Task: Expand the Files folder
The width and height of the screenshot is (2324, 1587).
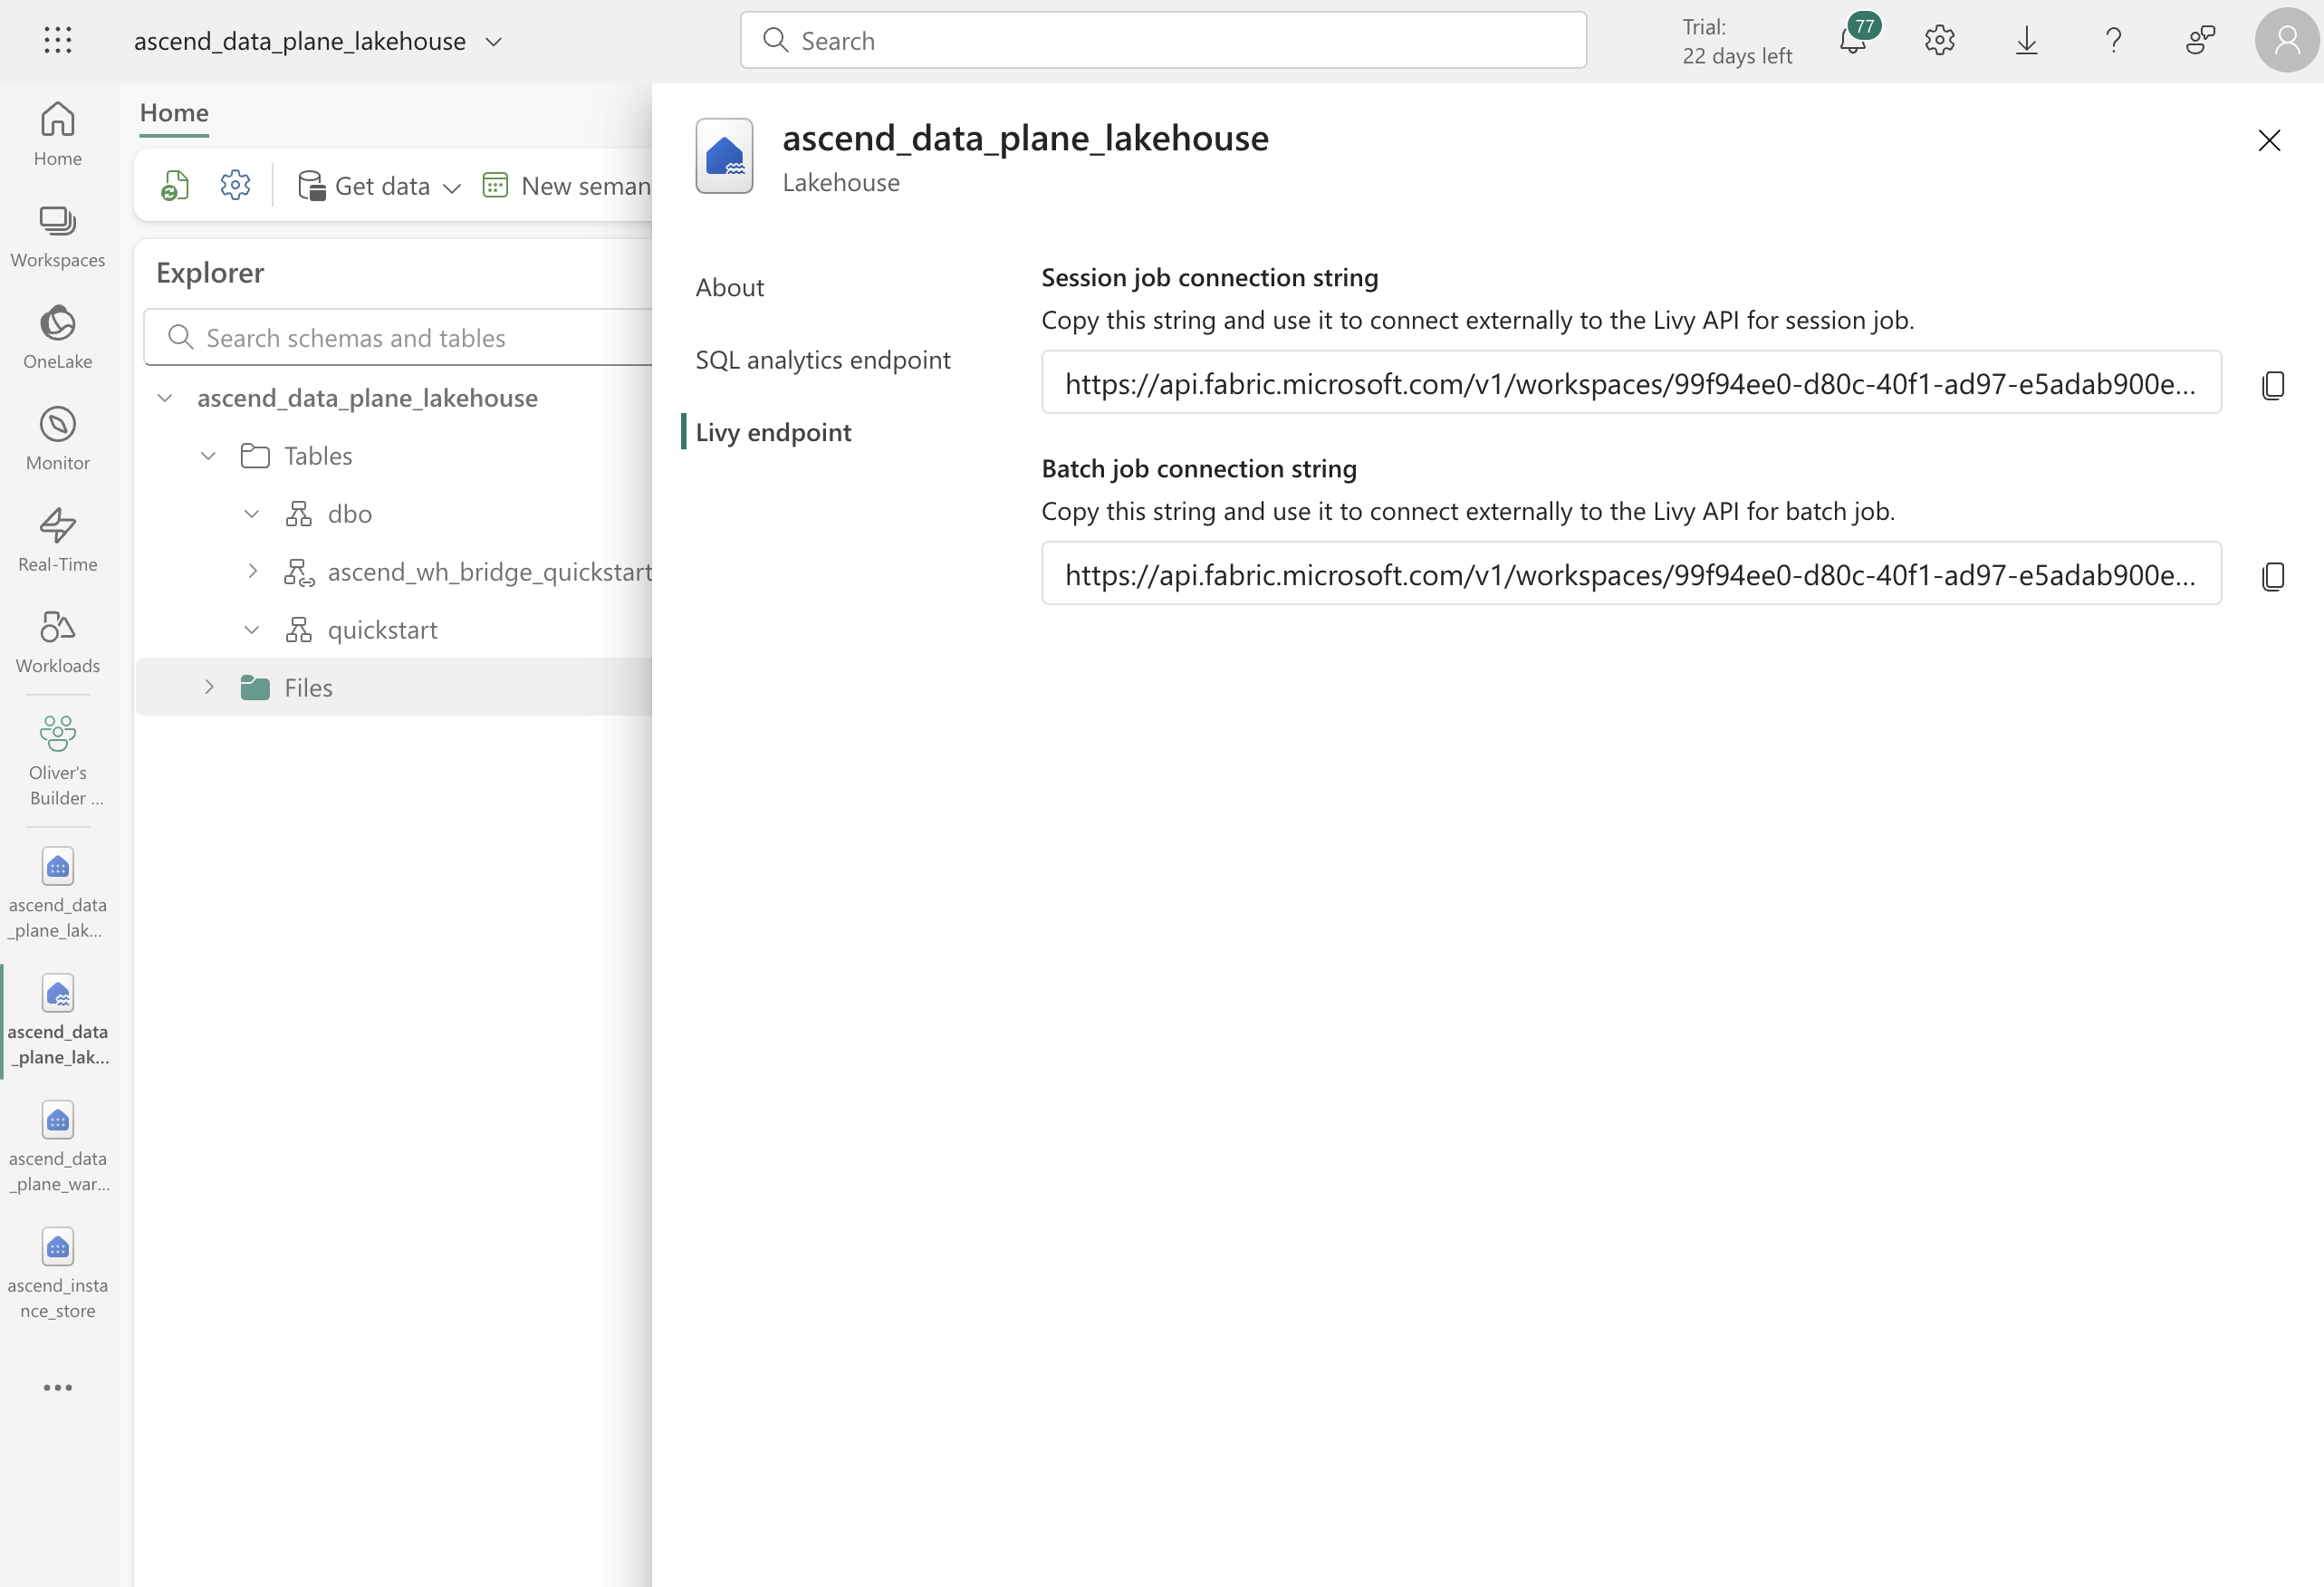Action: [x=208, y=687]
